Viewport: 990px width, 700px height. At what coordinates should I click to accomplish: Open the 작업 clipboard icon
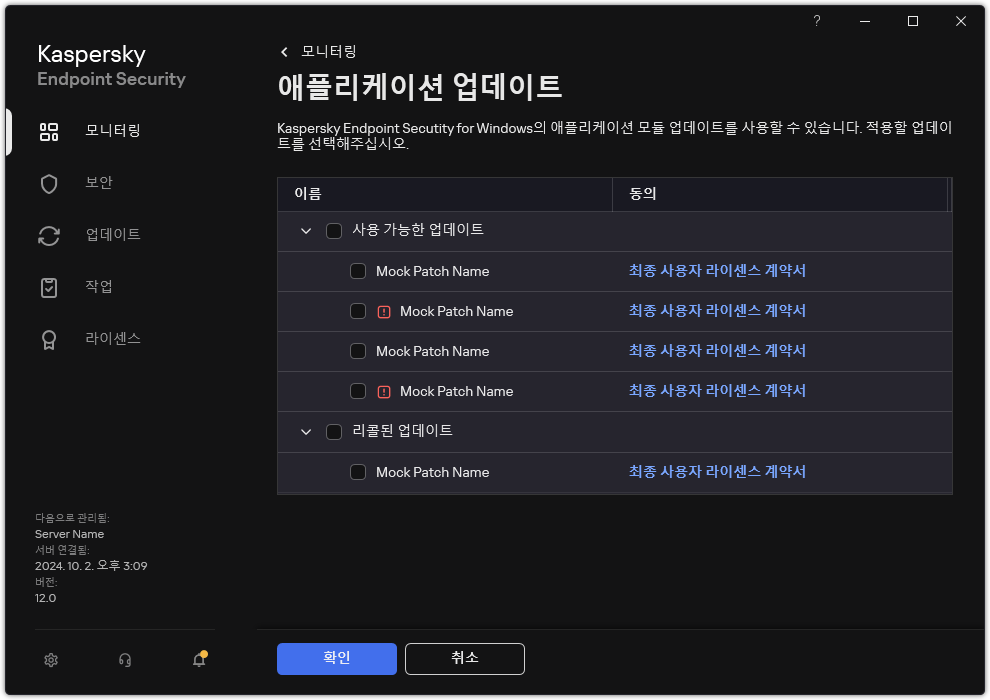(x=49, y=287)
